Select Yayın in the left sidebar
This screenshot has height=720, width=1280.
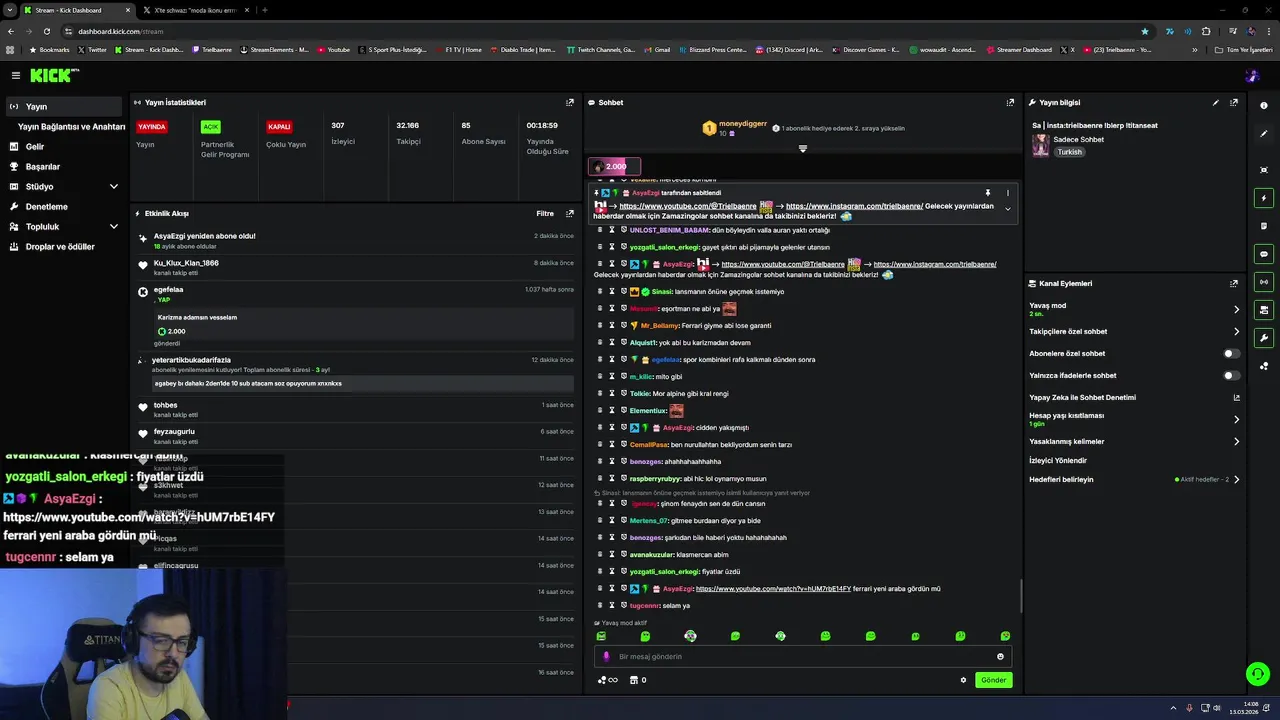click(64, 106)
